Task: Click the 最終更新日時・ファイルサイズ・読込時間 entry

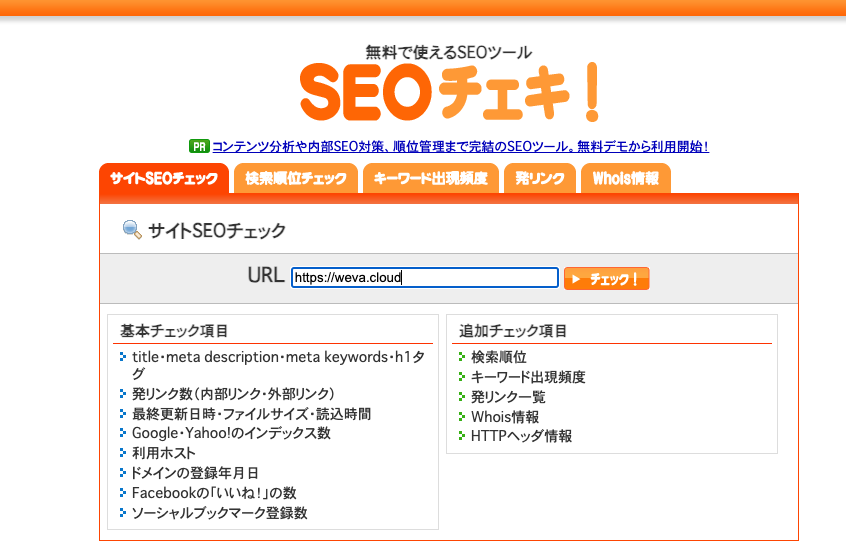Action: (251, 414)
